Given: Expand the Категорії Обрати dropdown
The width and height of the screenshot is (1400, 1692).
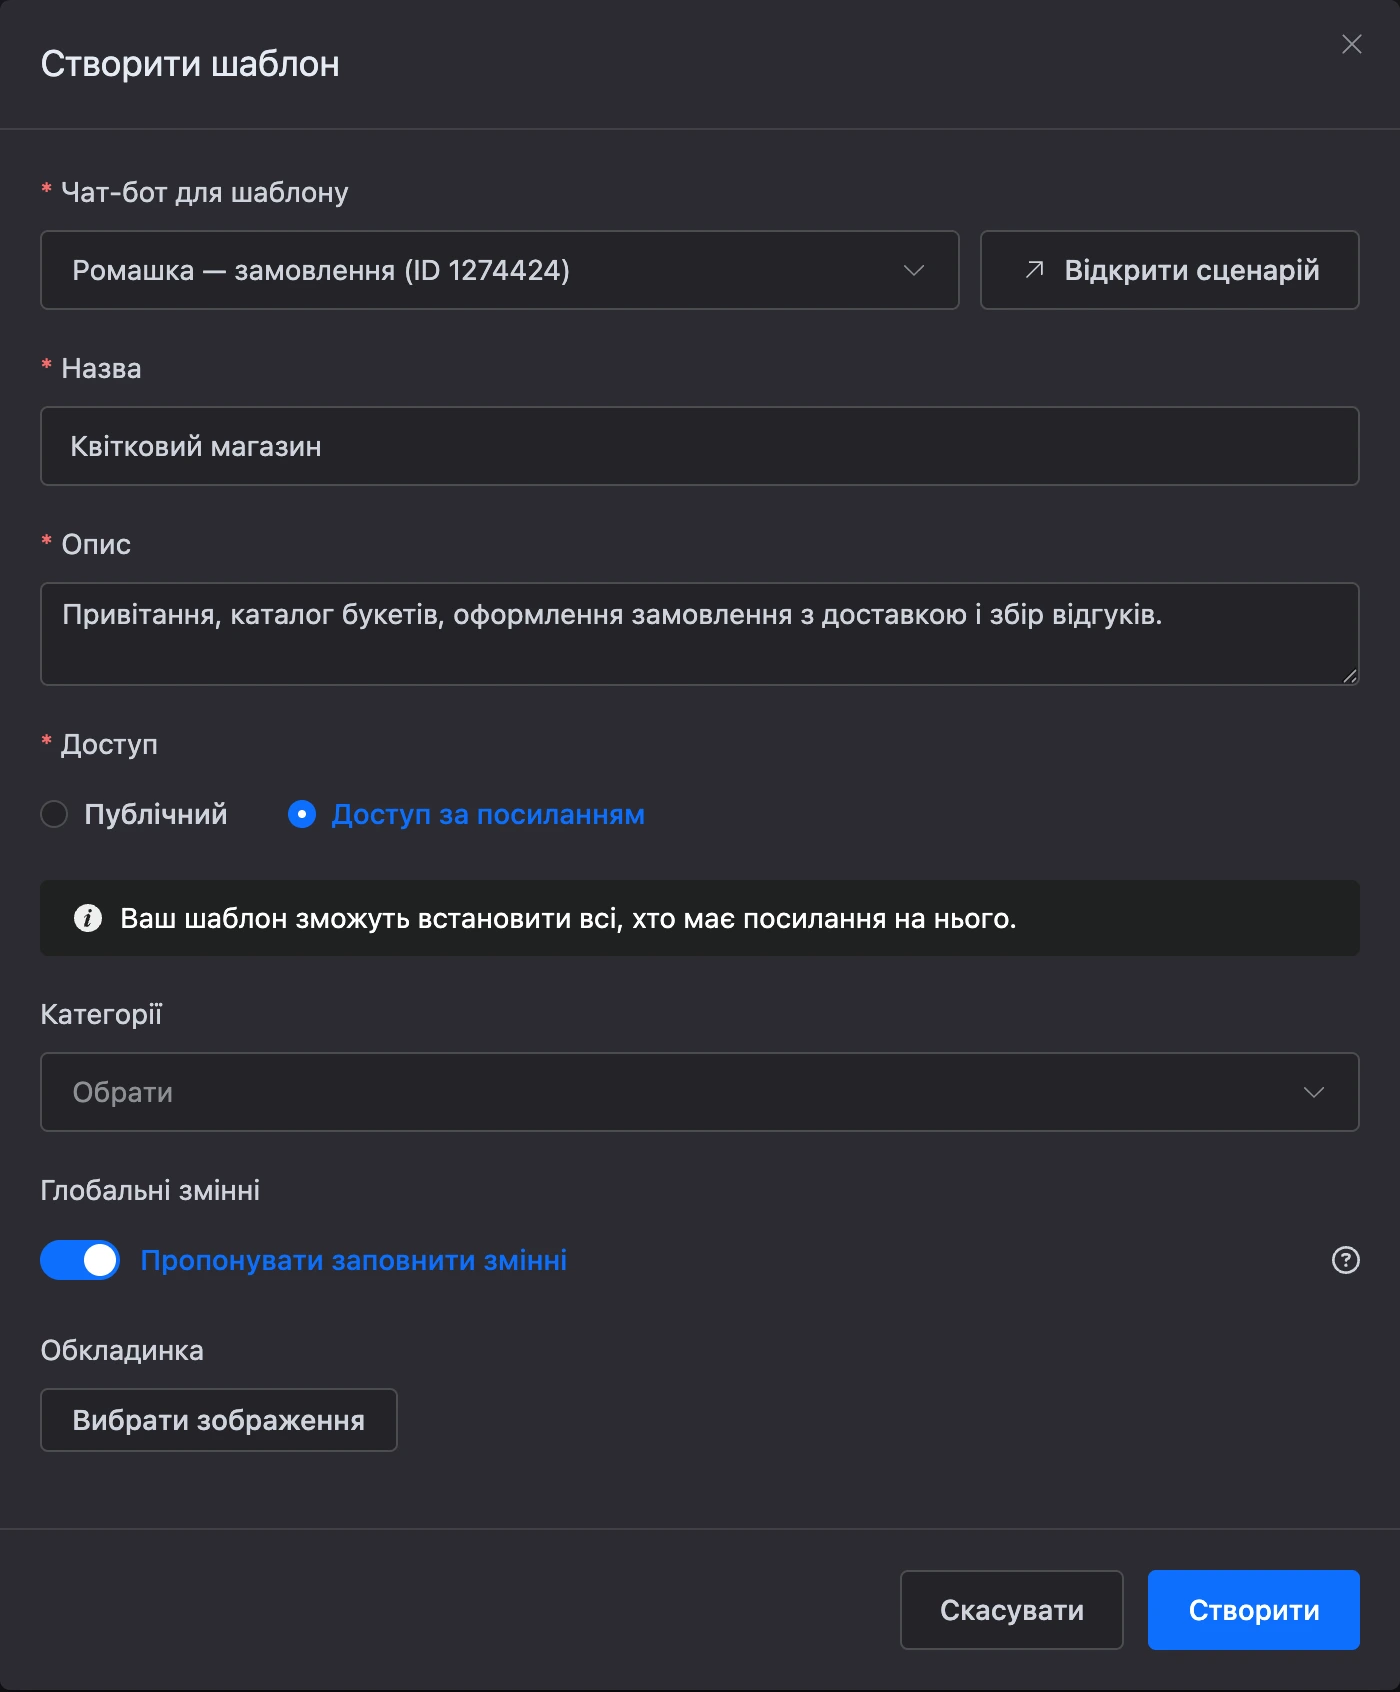Looking at the screenshot, I should 700,1092.
